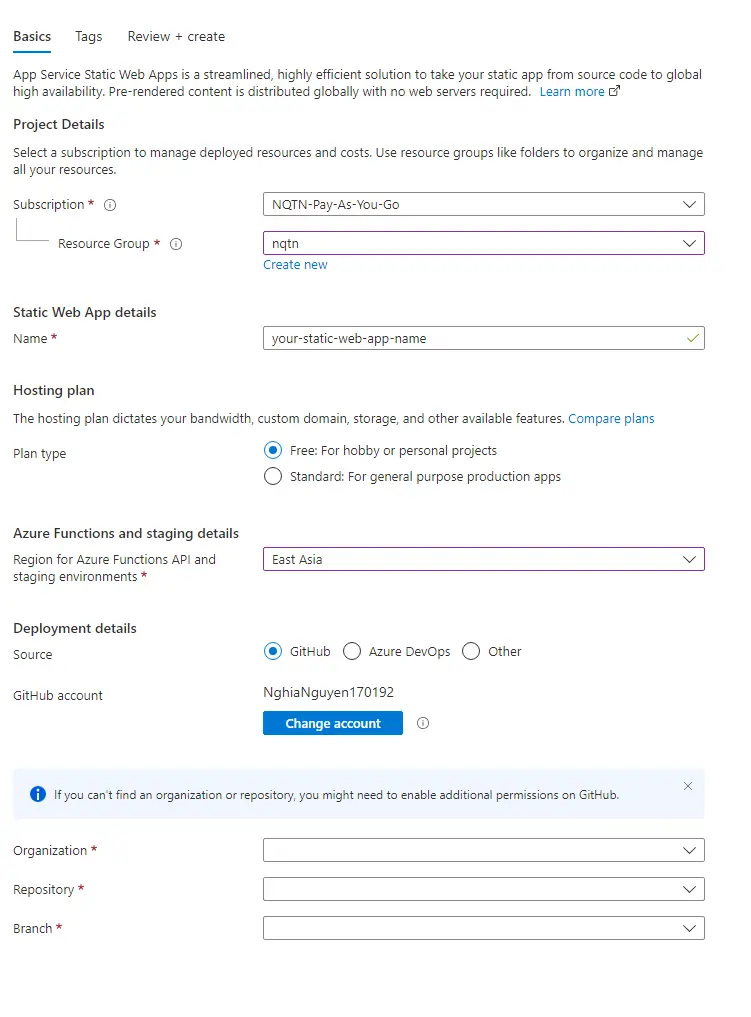Switch to the Tags tab

pos(88,36)
